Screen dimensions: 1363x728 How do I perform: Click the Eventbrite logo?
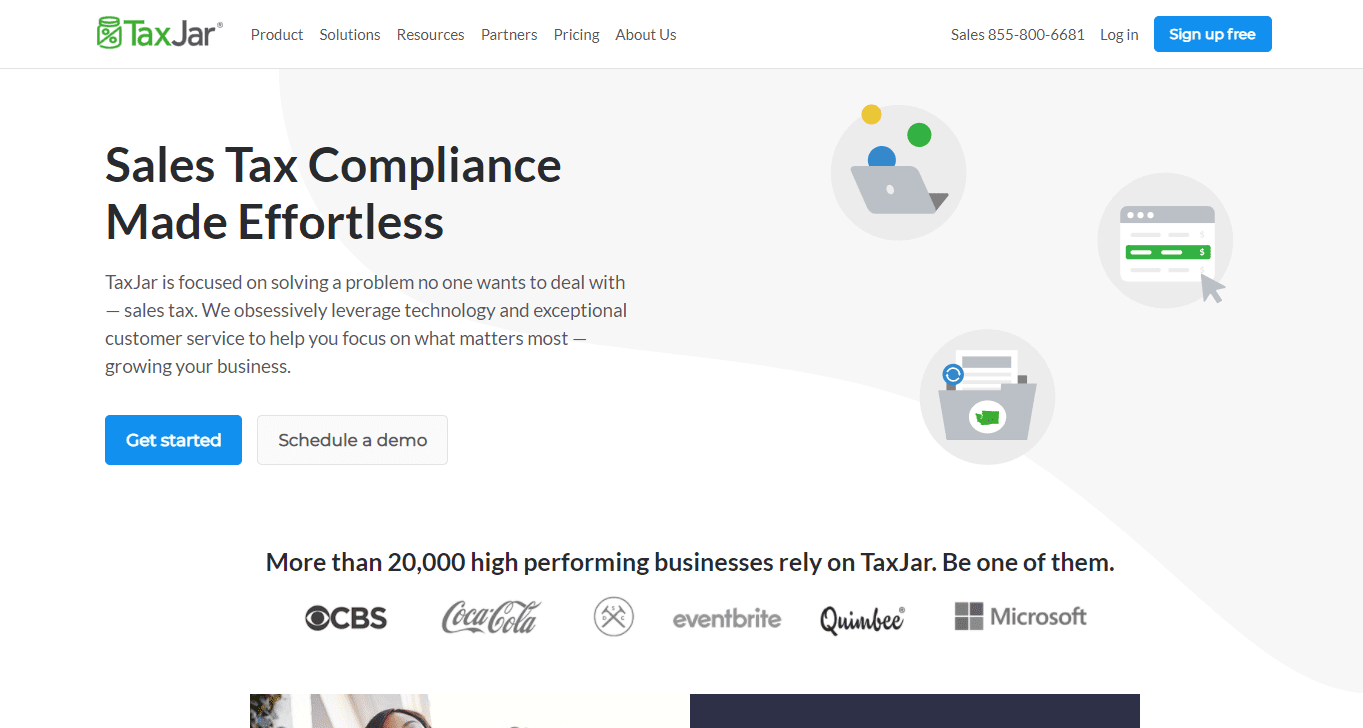coord(727,618)
